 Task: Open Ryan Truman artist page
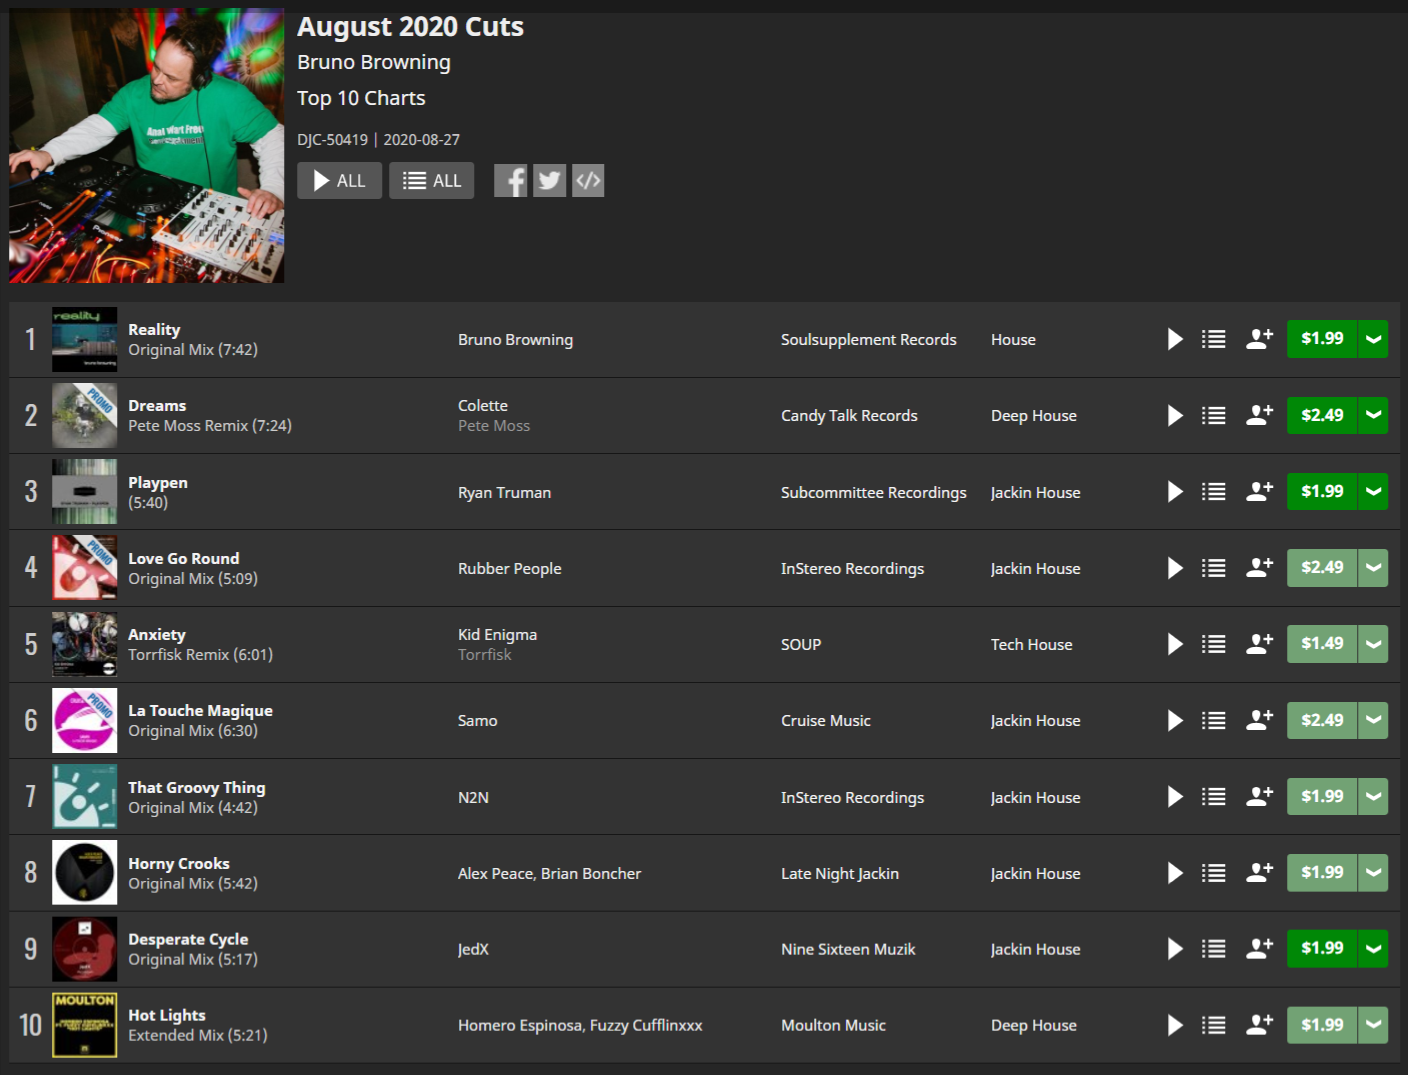(x=504, y=493)
